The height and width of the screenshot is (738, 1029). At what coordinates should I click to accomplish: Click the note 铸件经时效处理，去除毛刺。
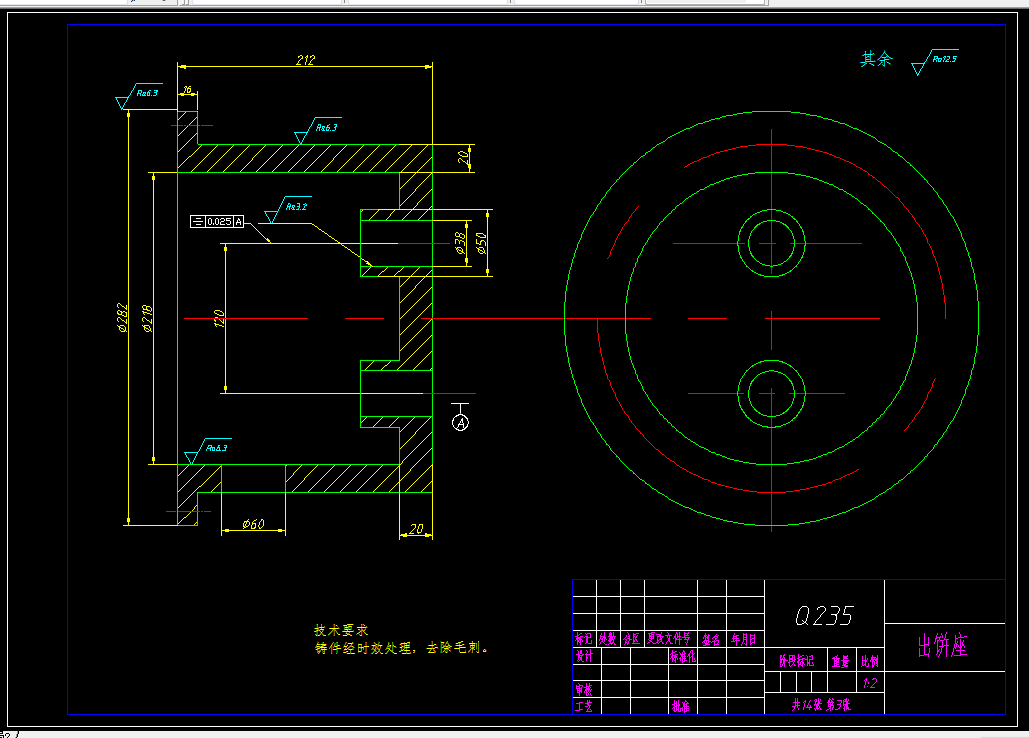pos(402,648)
